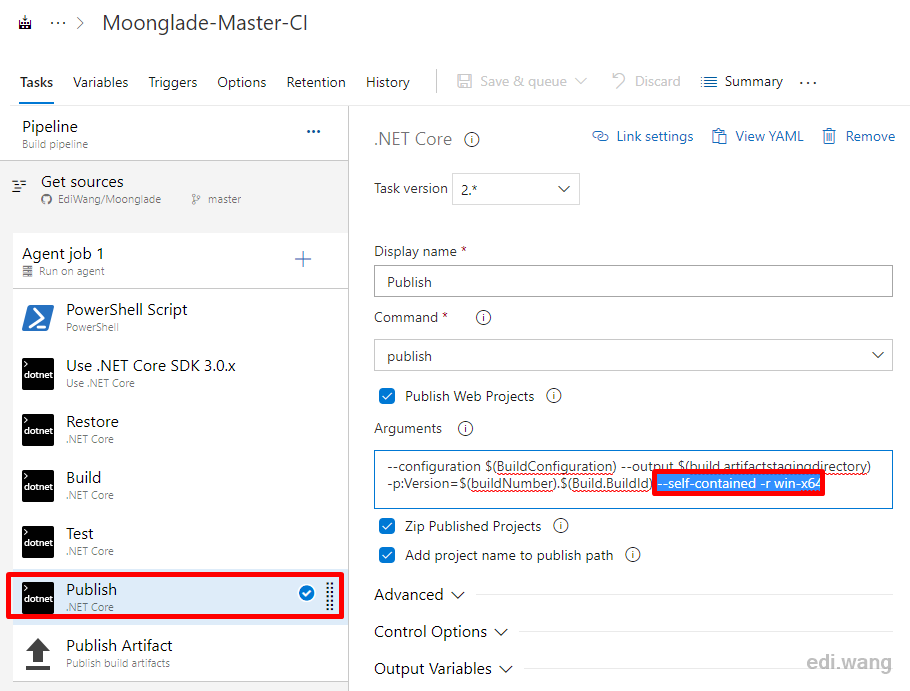Viewport: 910px width, 691px height.
Task: Open the Save & queue floppy icon
Action: [x=464, y=81]
